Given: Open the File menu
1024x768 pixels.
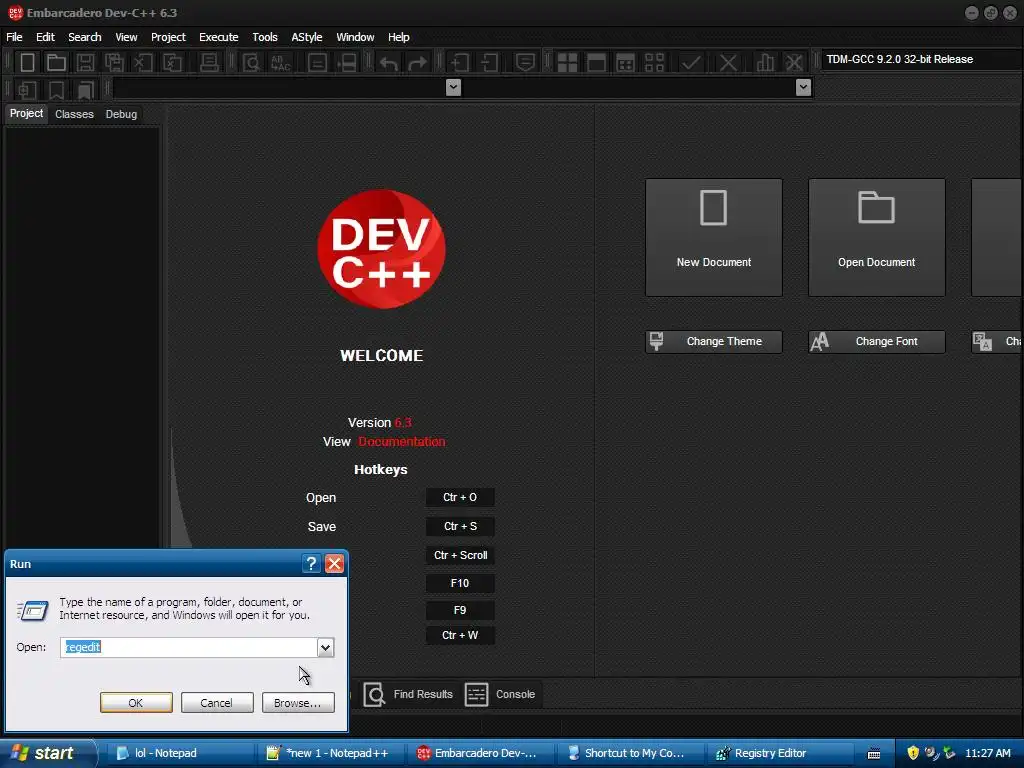Looking at the screenshot, I should pos(14,37).
